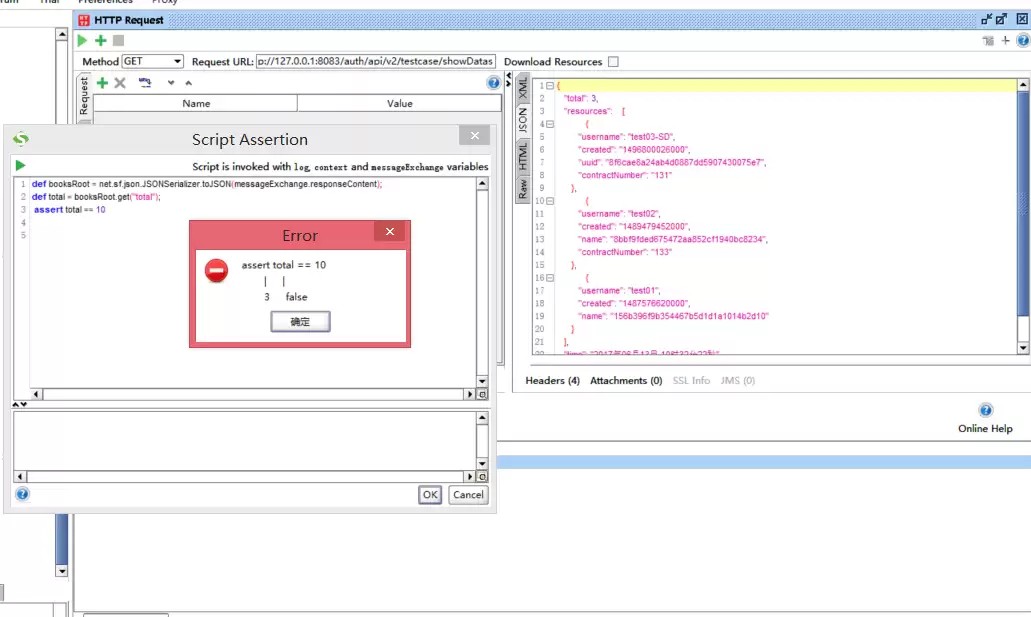1031x617 pixels.
Task: Confirm the Error dialog with 确定 button
Action: [x=300, y=322]
